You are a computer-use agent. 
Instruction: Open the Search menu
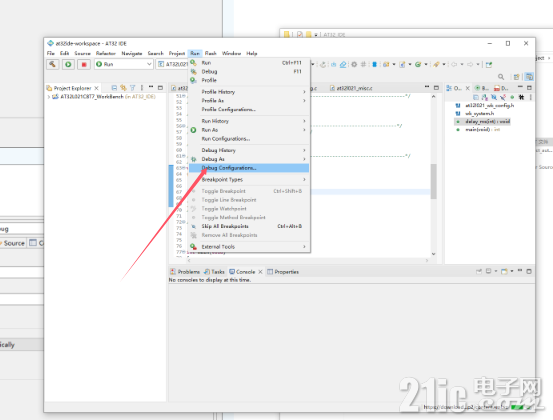click(156, 53)
